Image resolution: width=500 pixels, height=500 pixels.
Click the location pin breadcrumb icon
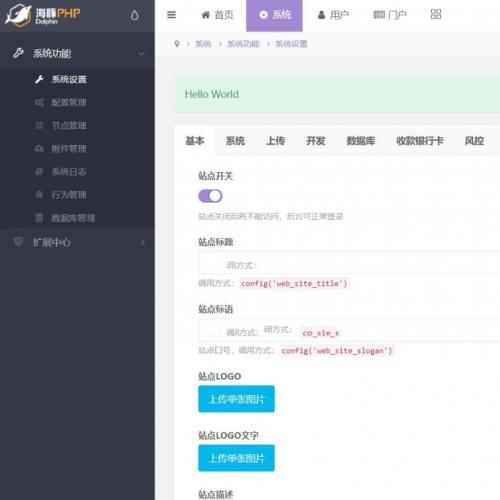tap(177, 44)
